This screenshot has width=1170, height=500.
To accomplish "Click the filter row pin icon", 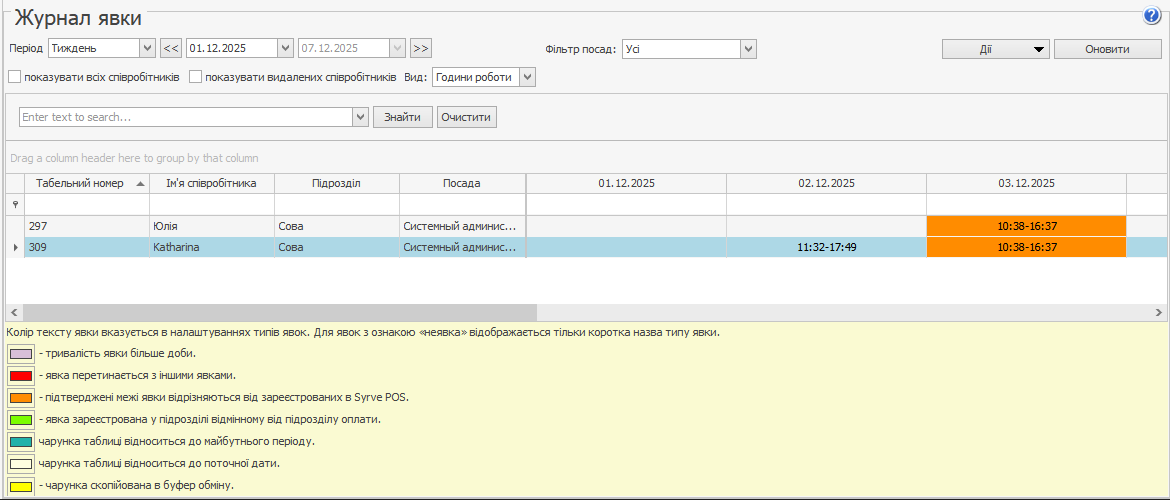I will coord(14,204).
